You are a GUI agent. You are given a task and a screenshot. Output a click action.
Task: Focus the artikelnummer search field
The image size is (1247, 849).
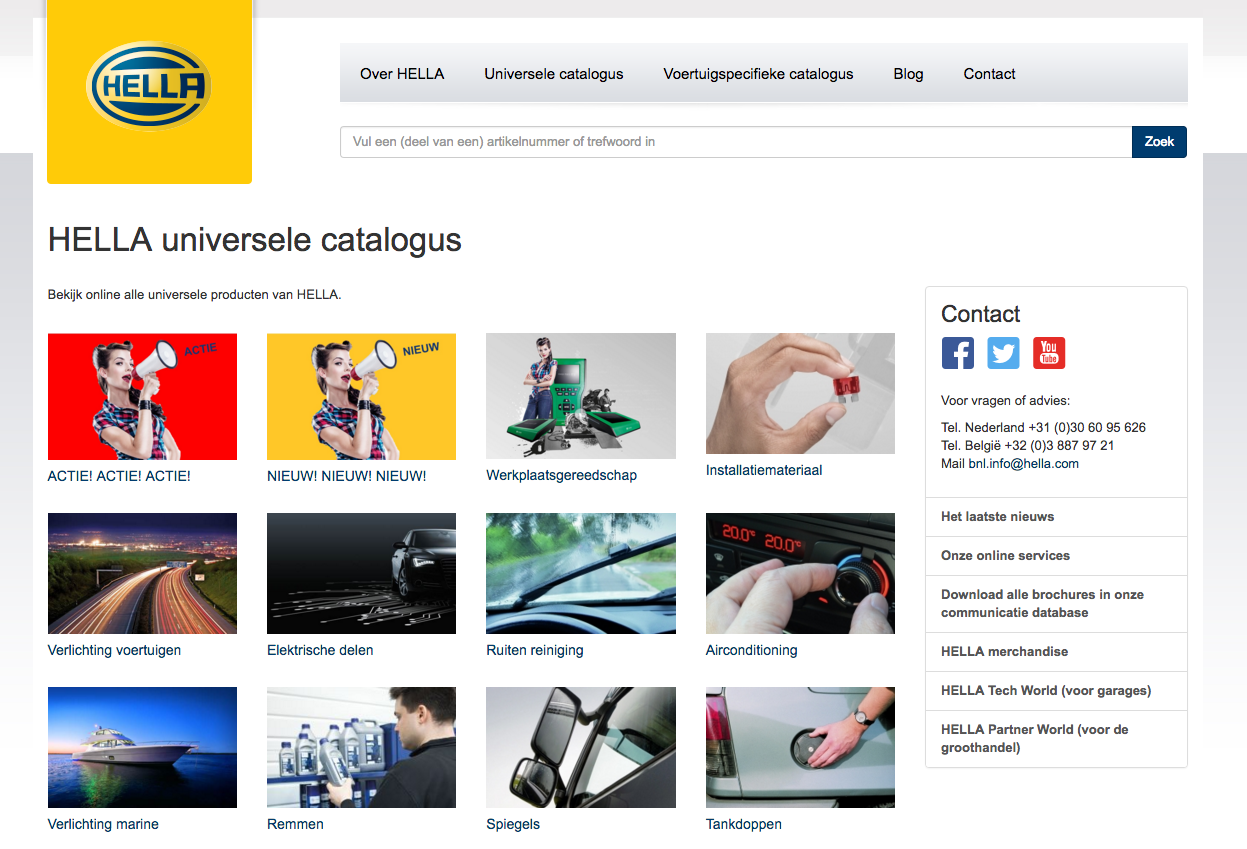(736, 142)
